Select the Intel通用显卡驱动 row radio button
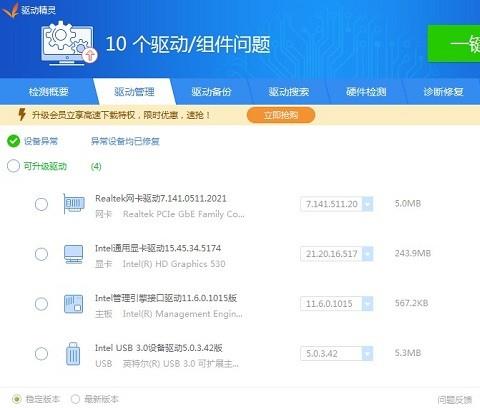This screenshot has height=408, width=480. tap(41, 254)
